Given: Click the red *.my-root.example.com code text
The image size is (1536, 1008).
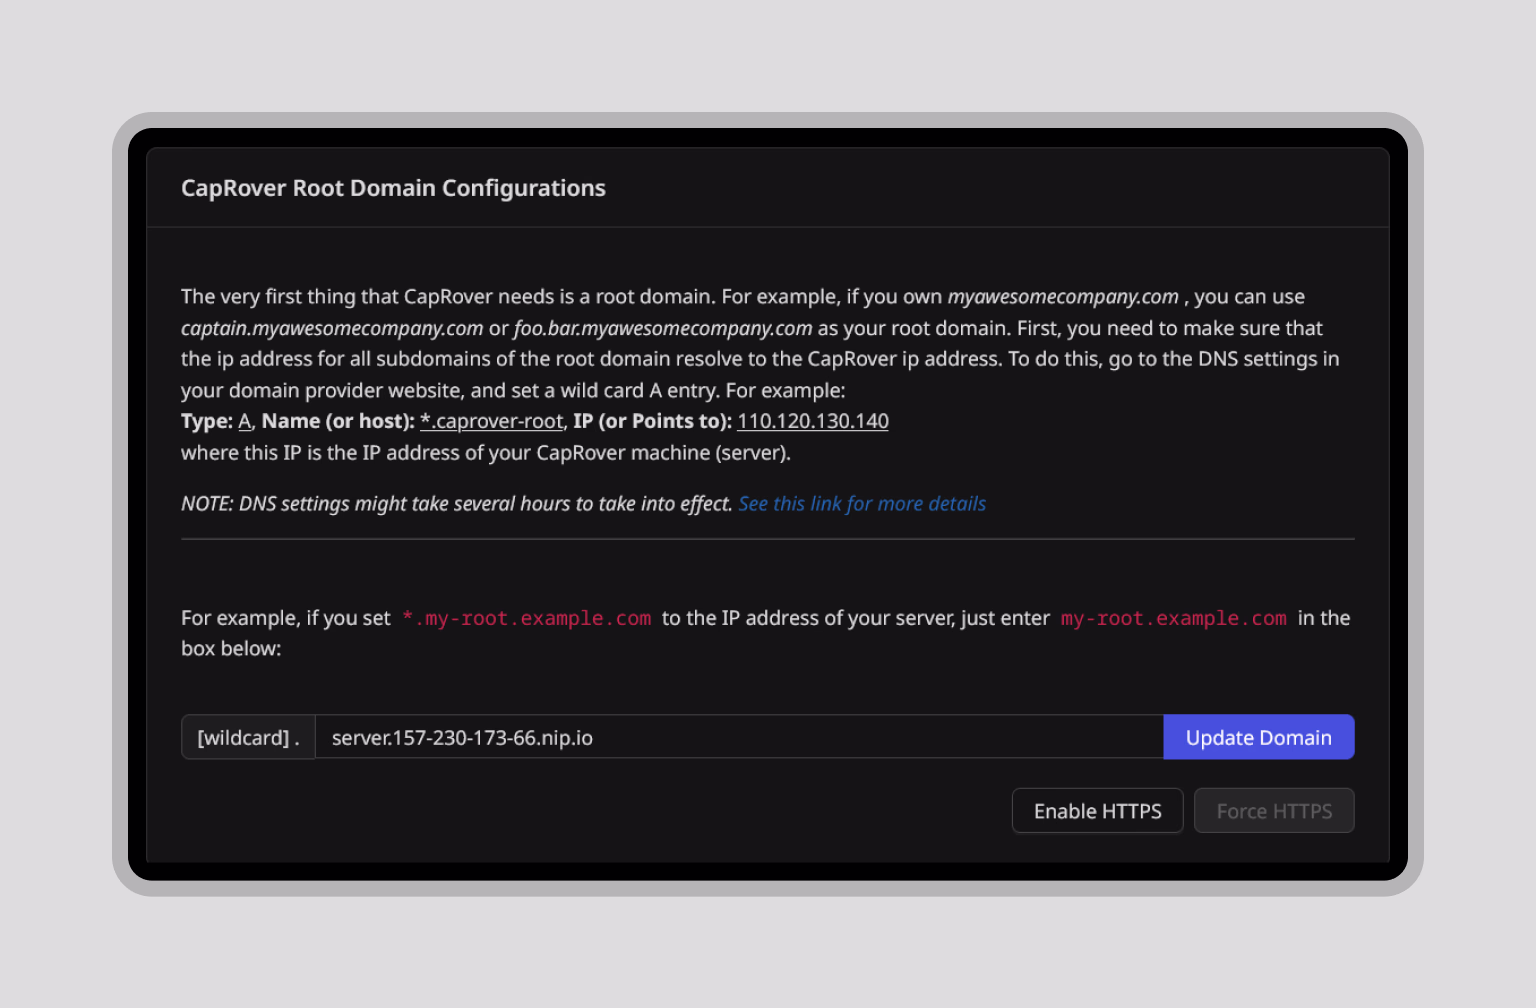Looking at the screenshot, I should tap(527, 618).
